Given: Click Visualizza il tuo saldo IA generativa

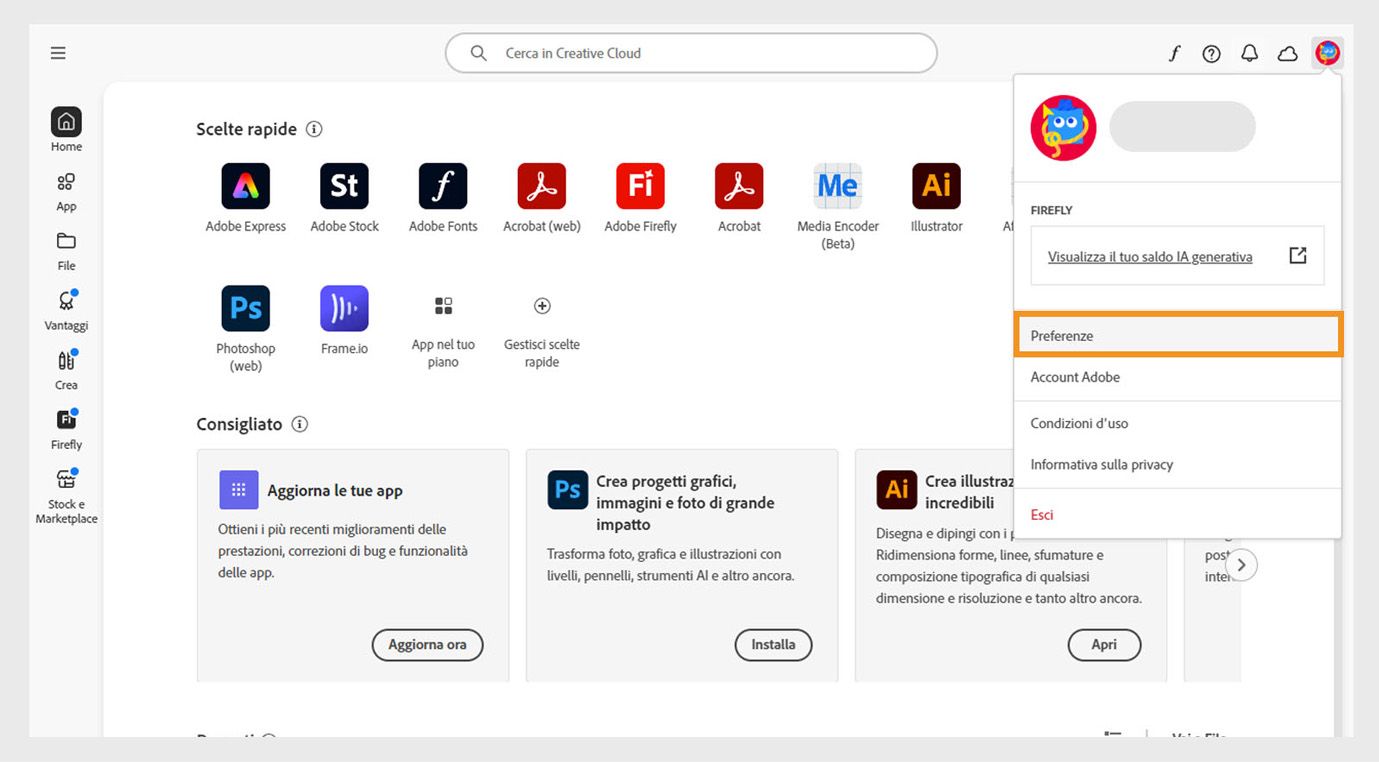Looking at the screenshot, I should 1150,257.
